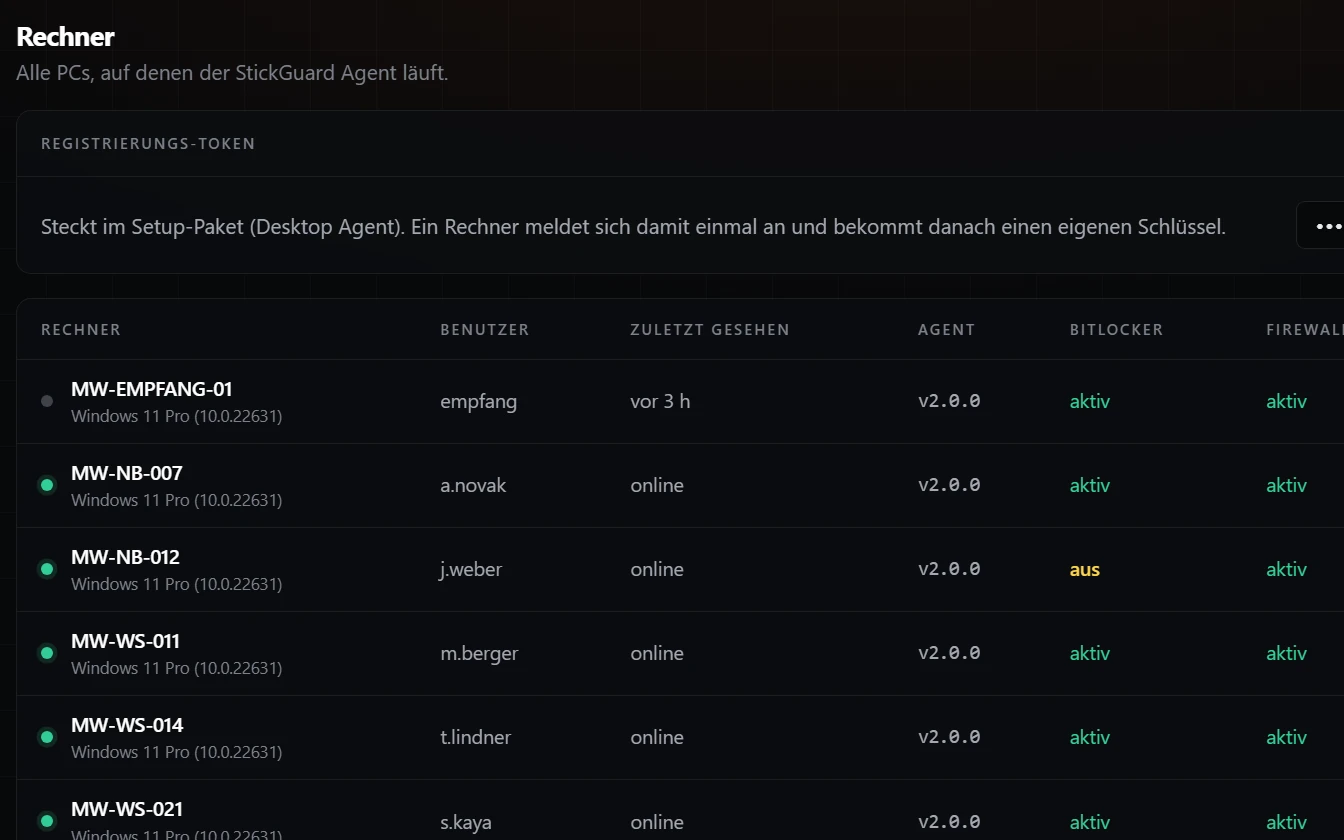Click the grey offline dot for MW-EMPFANG-01

tap(47, 401)
